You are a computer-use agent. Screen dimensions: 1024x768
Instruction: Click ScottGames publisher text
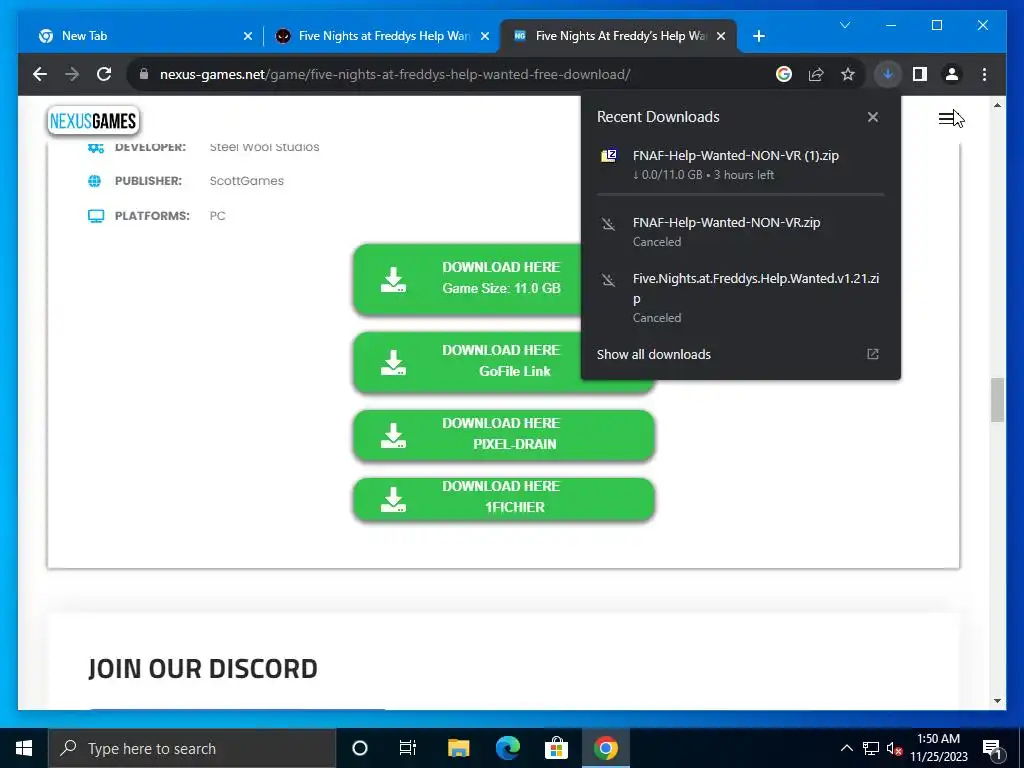[x=247, y=181]
